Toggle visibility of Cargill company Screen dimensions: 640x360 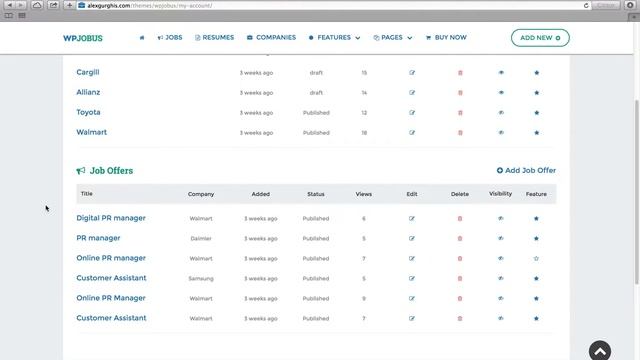click(x=501, y=73)
